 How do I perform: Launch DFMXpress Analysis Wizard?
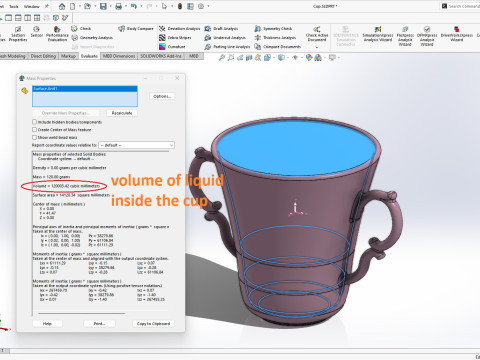[427, 36]
